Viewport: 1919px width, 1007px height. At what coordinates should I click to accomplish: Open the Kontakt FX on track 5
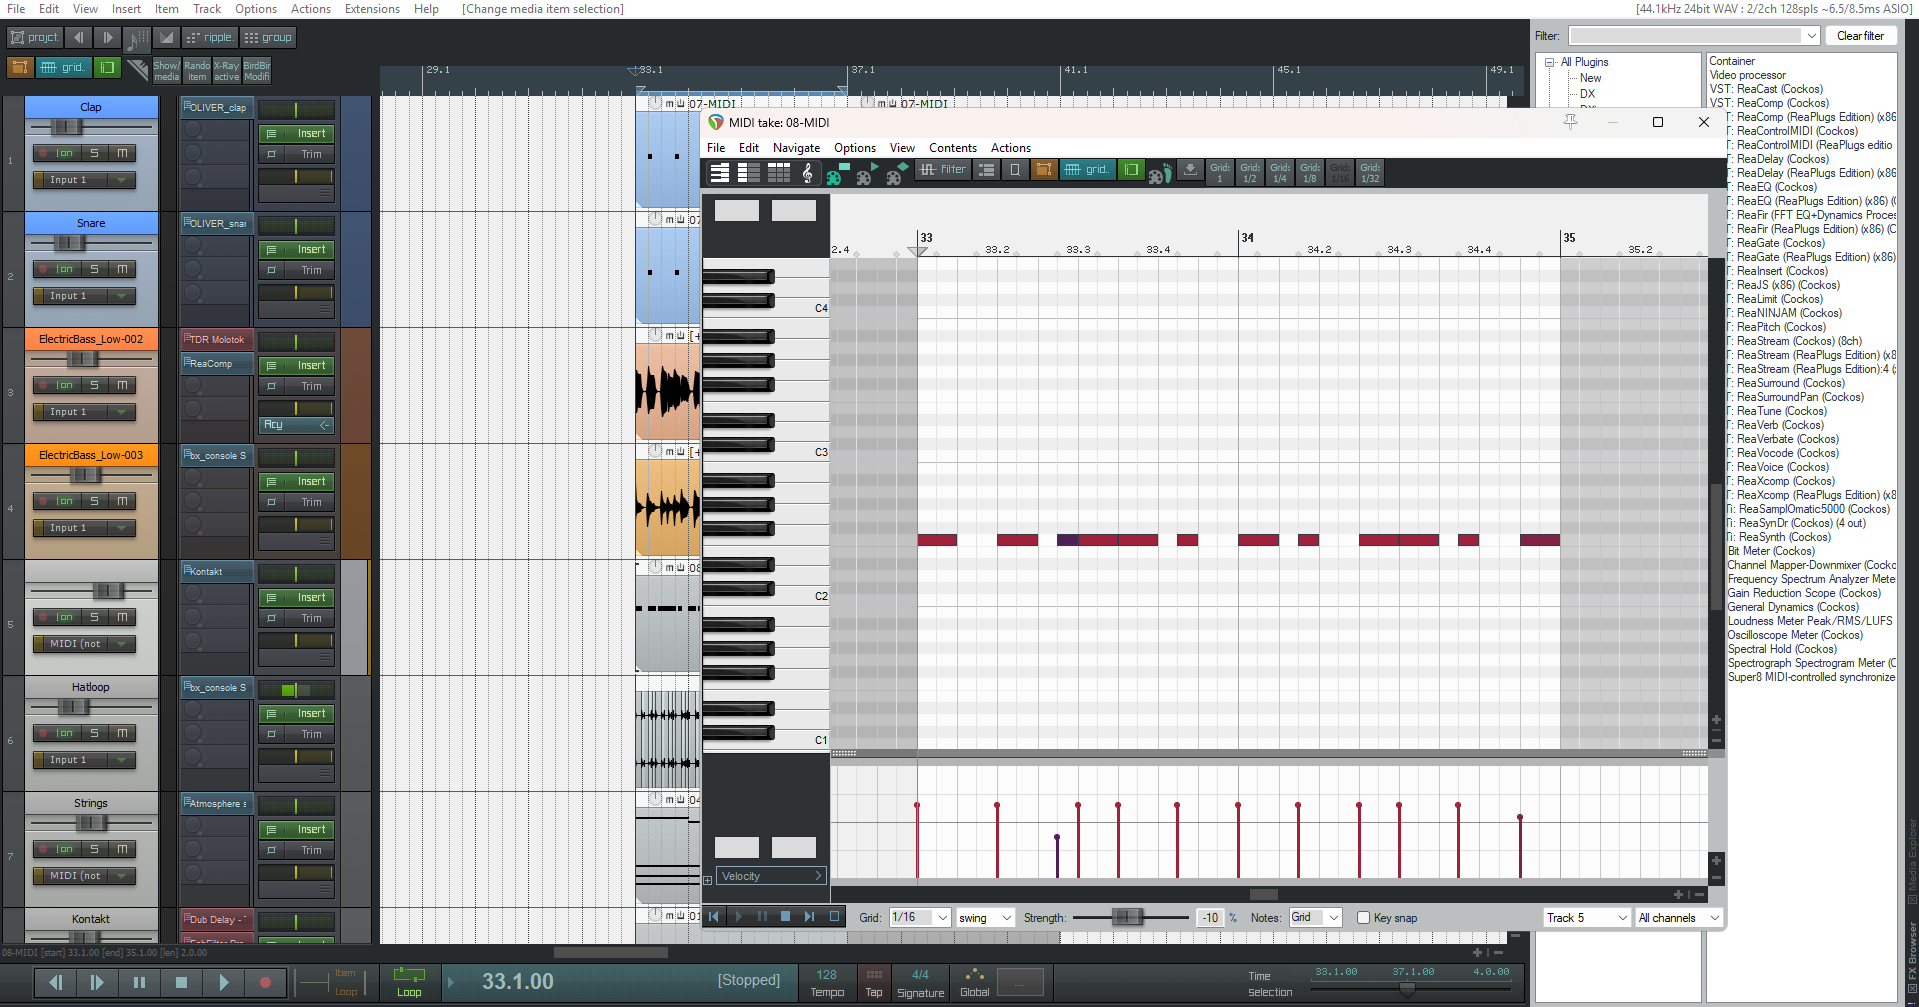[x=217, y=571]
